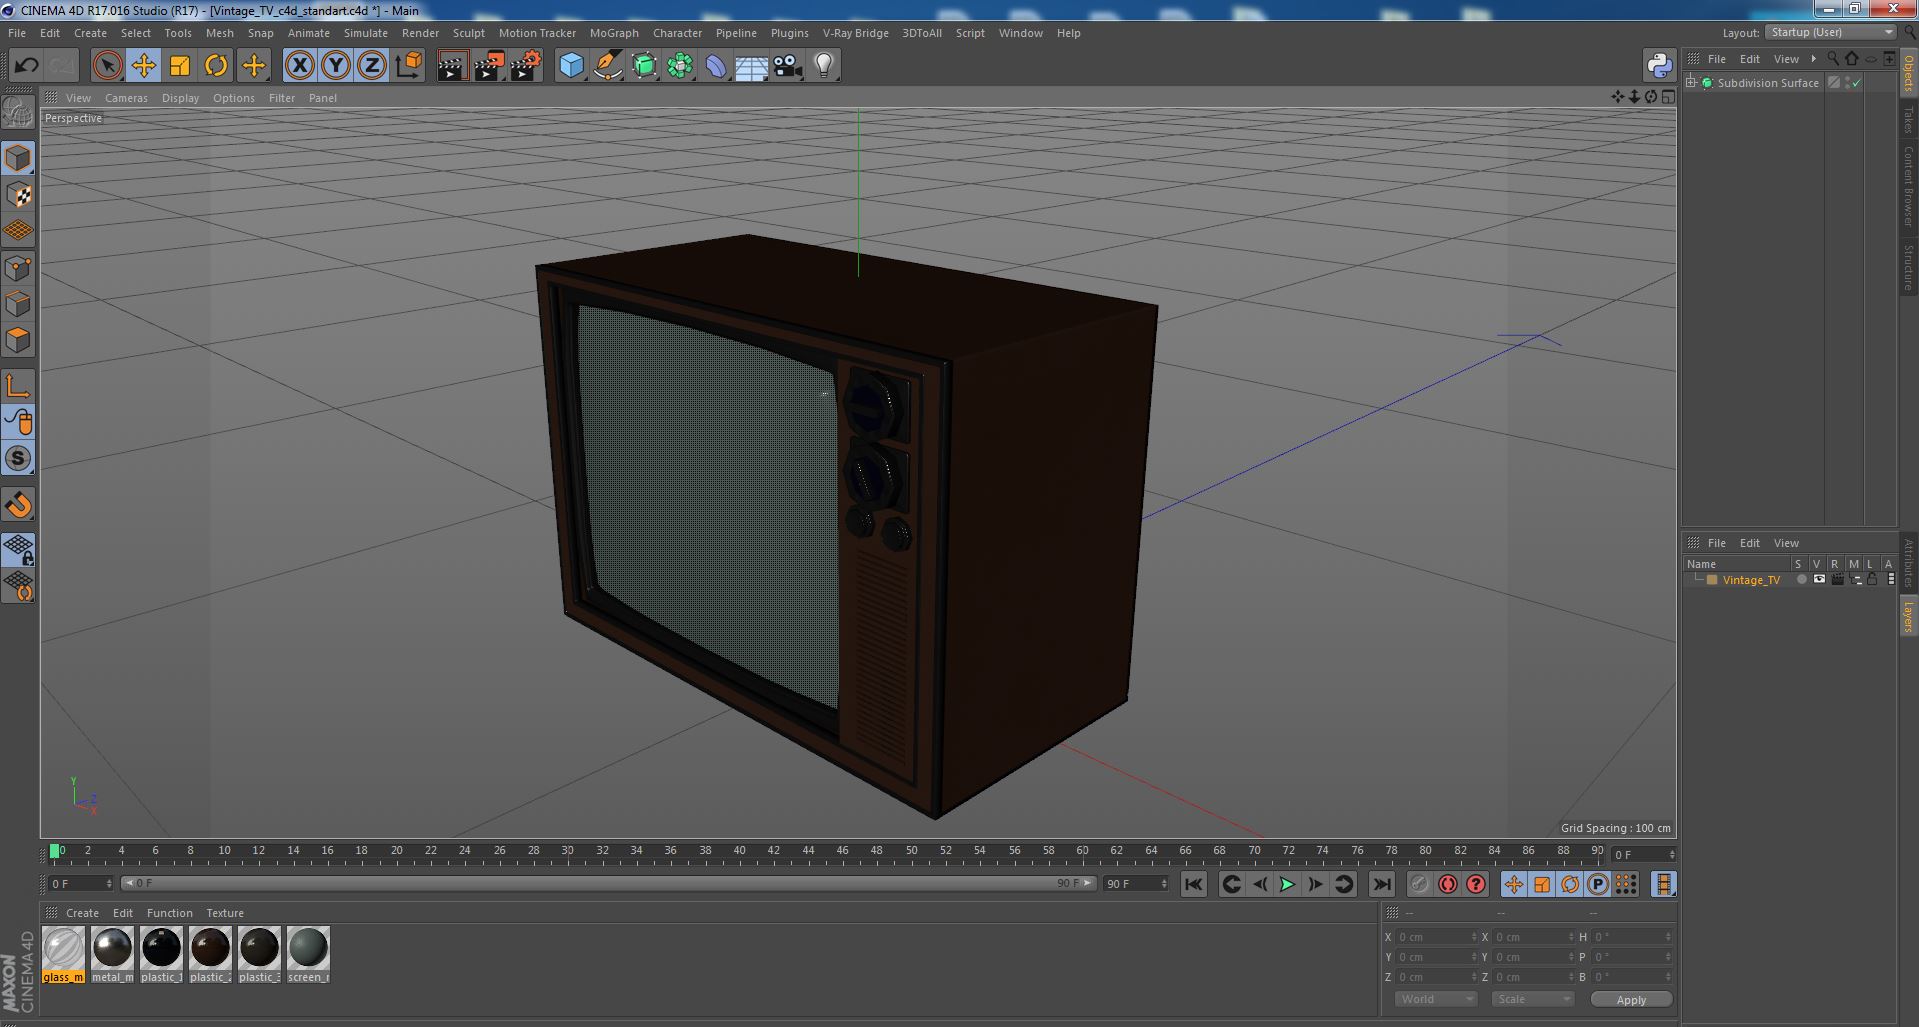
Task: Open the Python script icon
Action: point(1659,66)
